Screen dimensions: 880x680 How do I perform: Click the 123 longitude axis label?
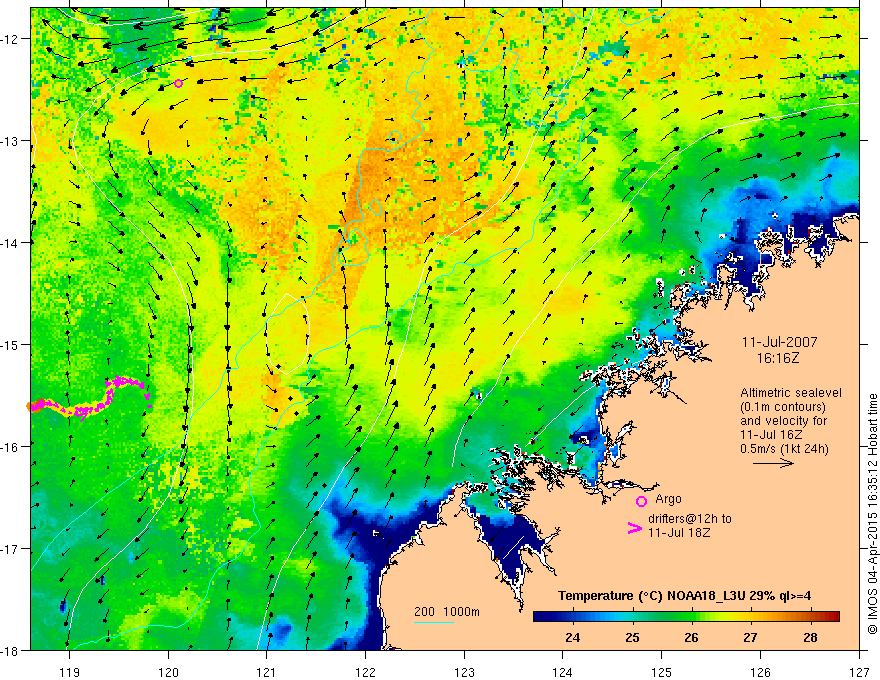point(464,672)
